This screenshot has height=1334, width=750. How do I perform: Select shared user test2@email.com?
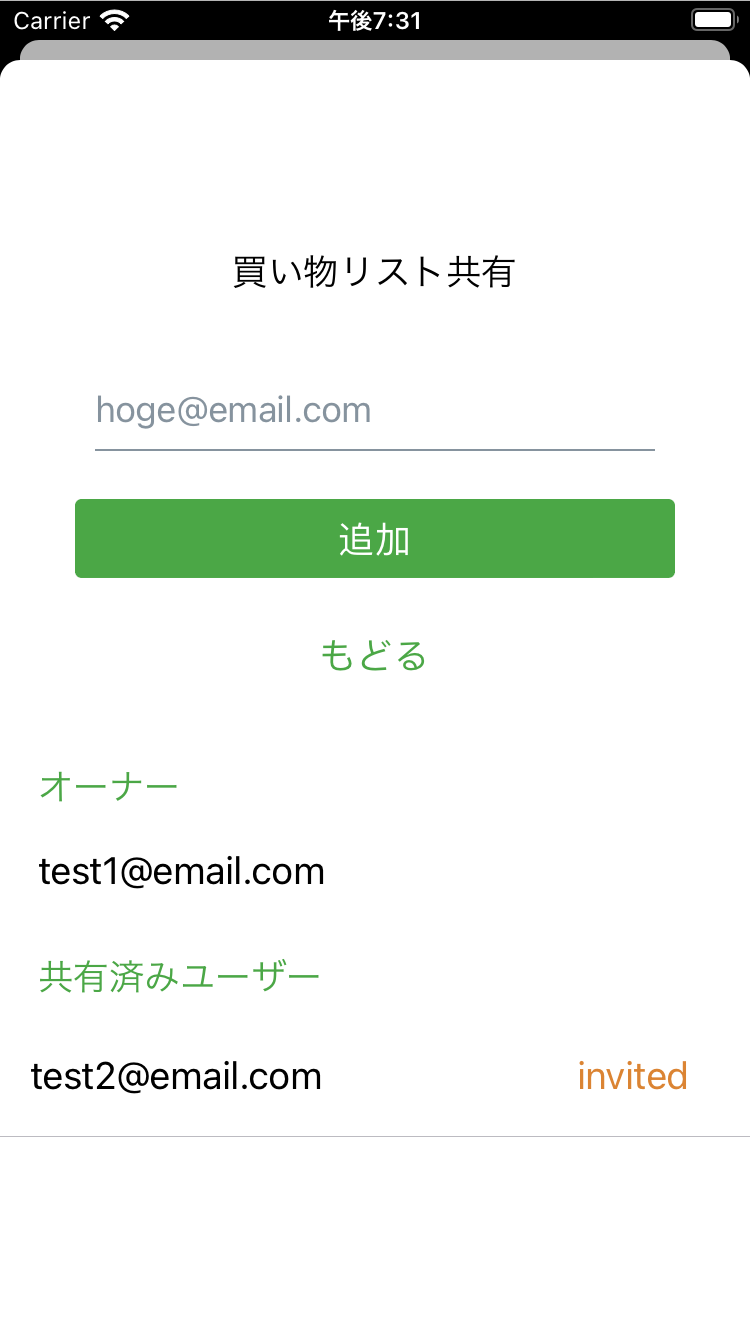pyautogui.click(x=177, y=1076)
